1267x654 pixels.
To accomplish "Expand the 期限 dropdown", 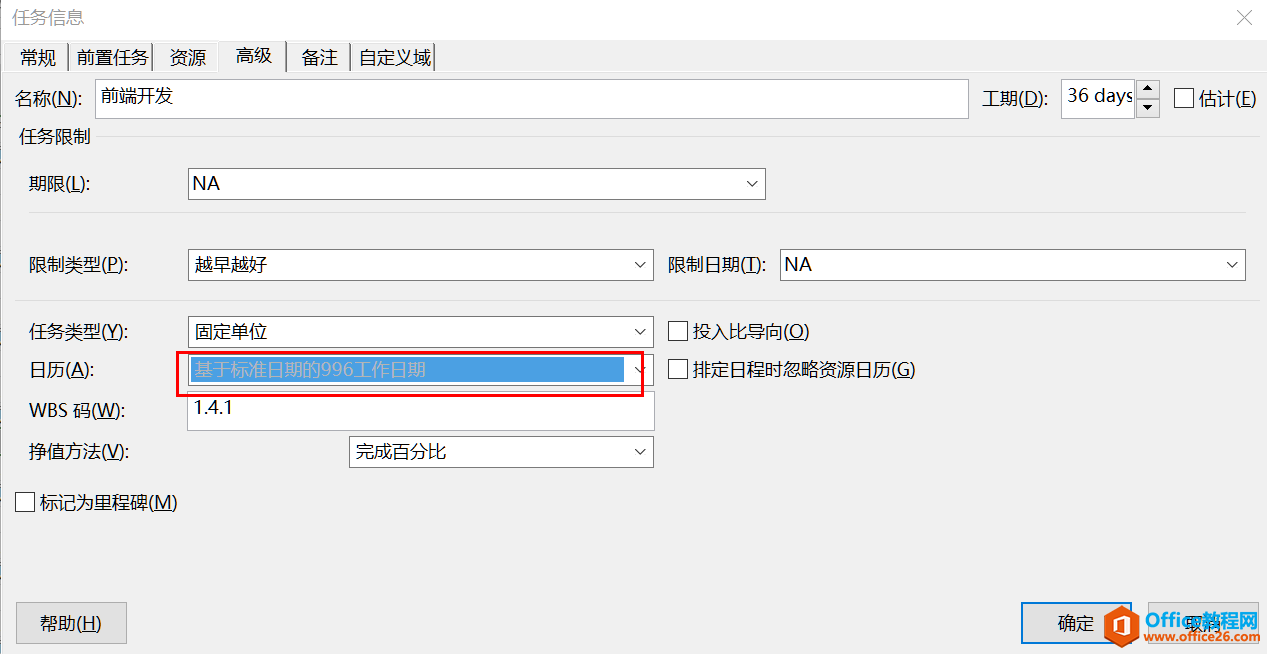I will coord(751,184).
